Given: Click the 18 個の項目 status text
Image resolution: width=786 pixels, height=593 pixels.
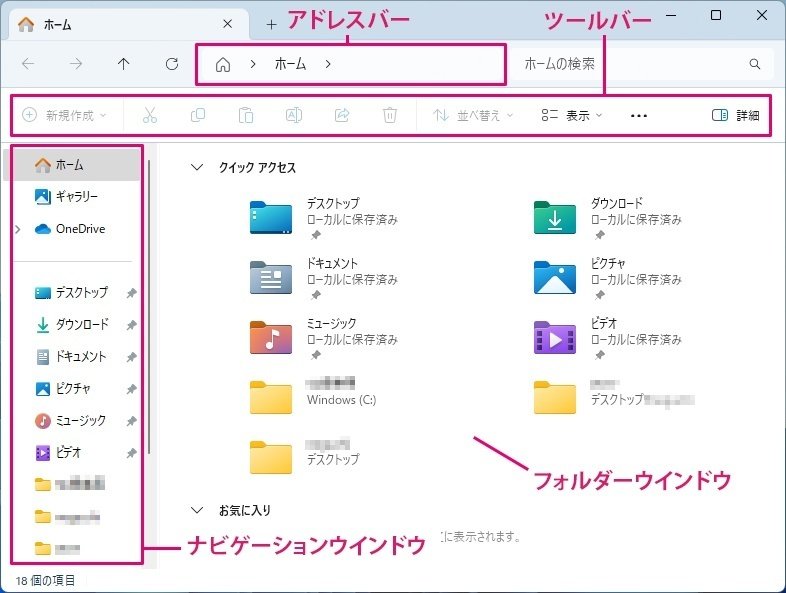Looking at the screenshot, I should click(x=45, y=580).
